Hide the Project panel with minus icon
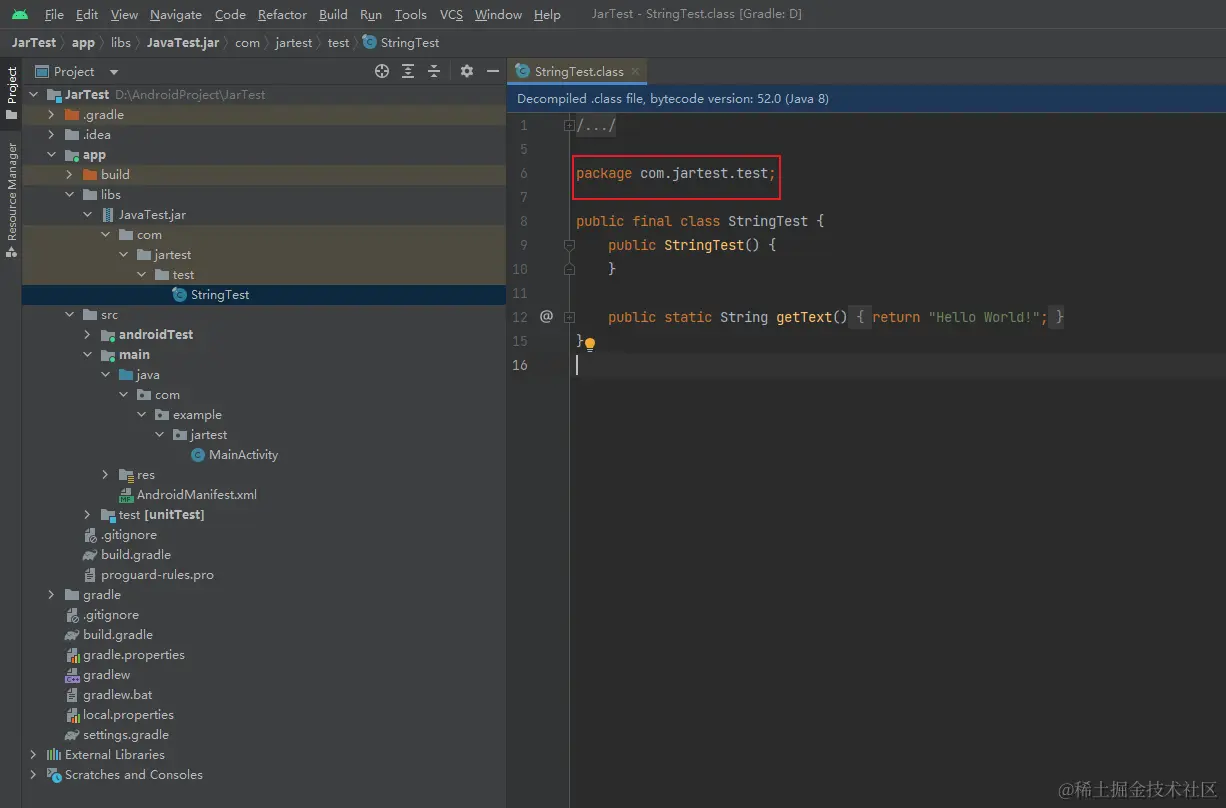Viewport: 1226px width, 808px height. (x=493, y=71)
